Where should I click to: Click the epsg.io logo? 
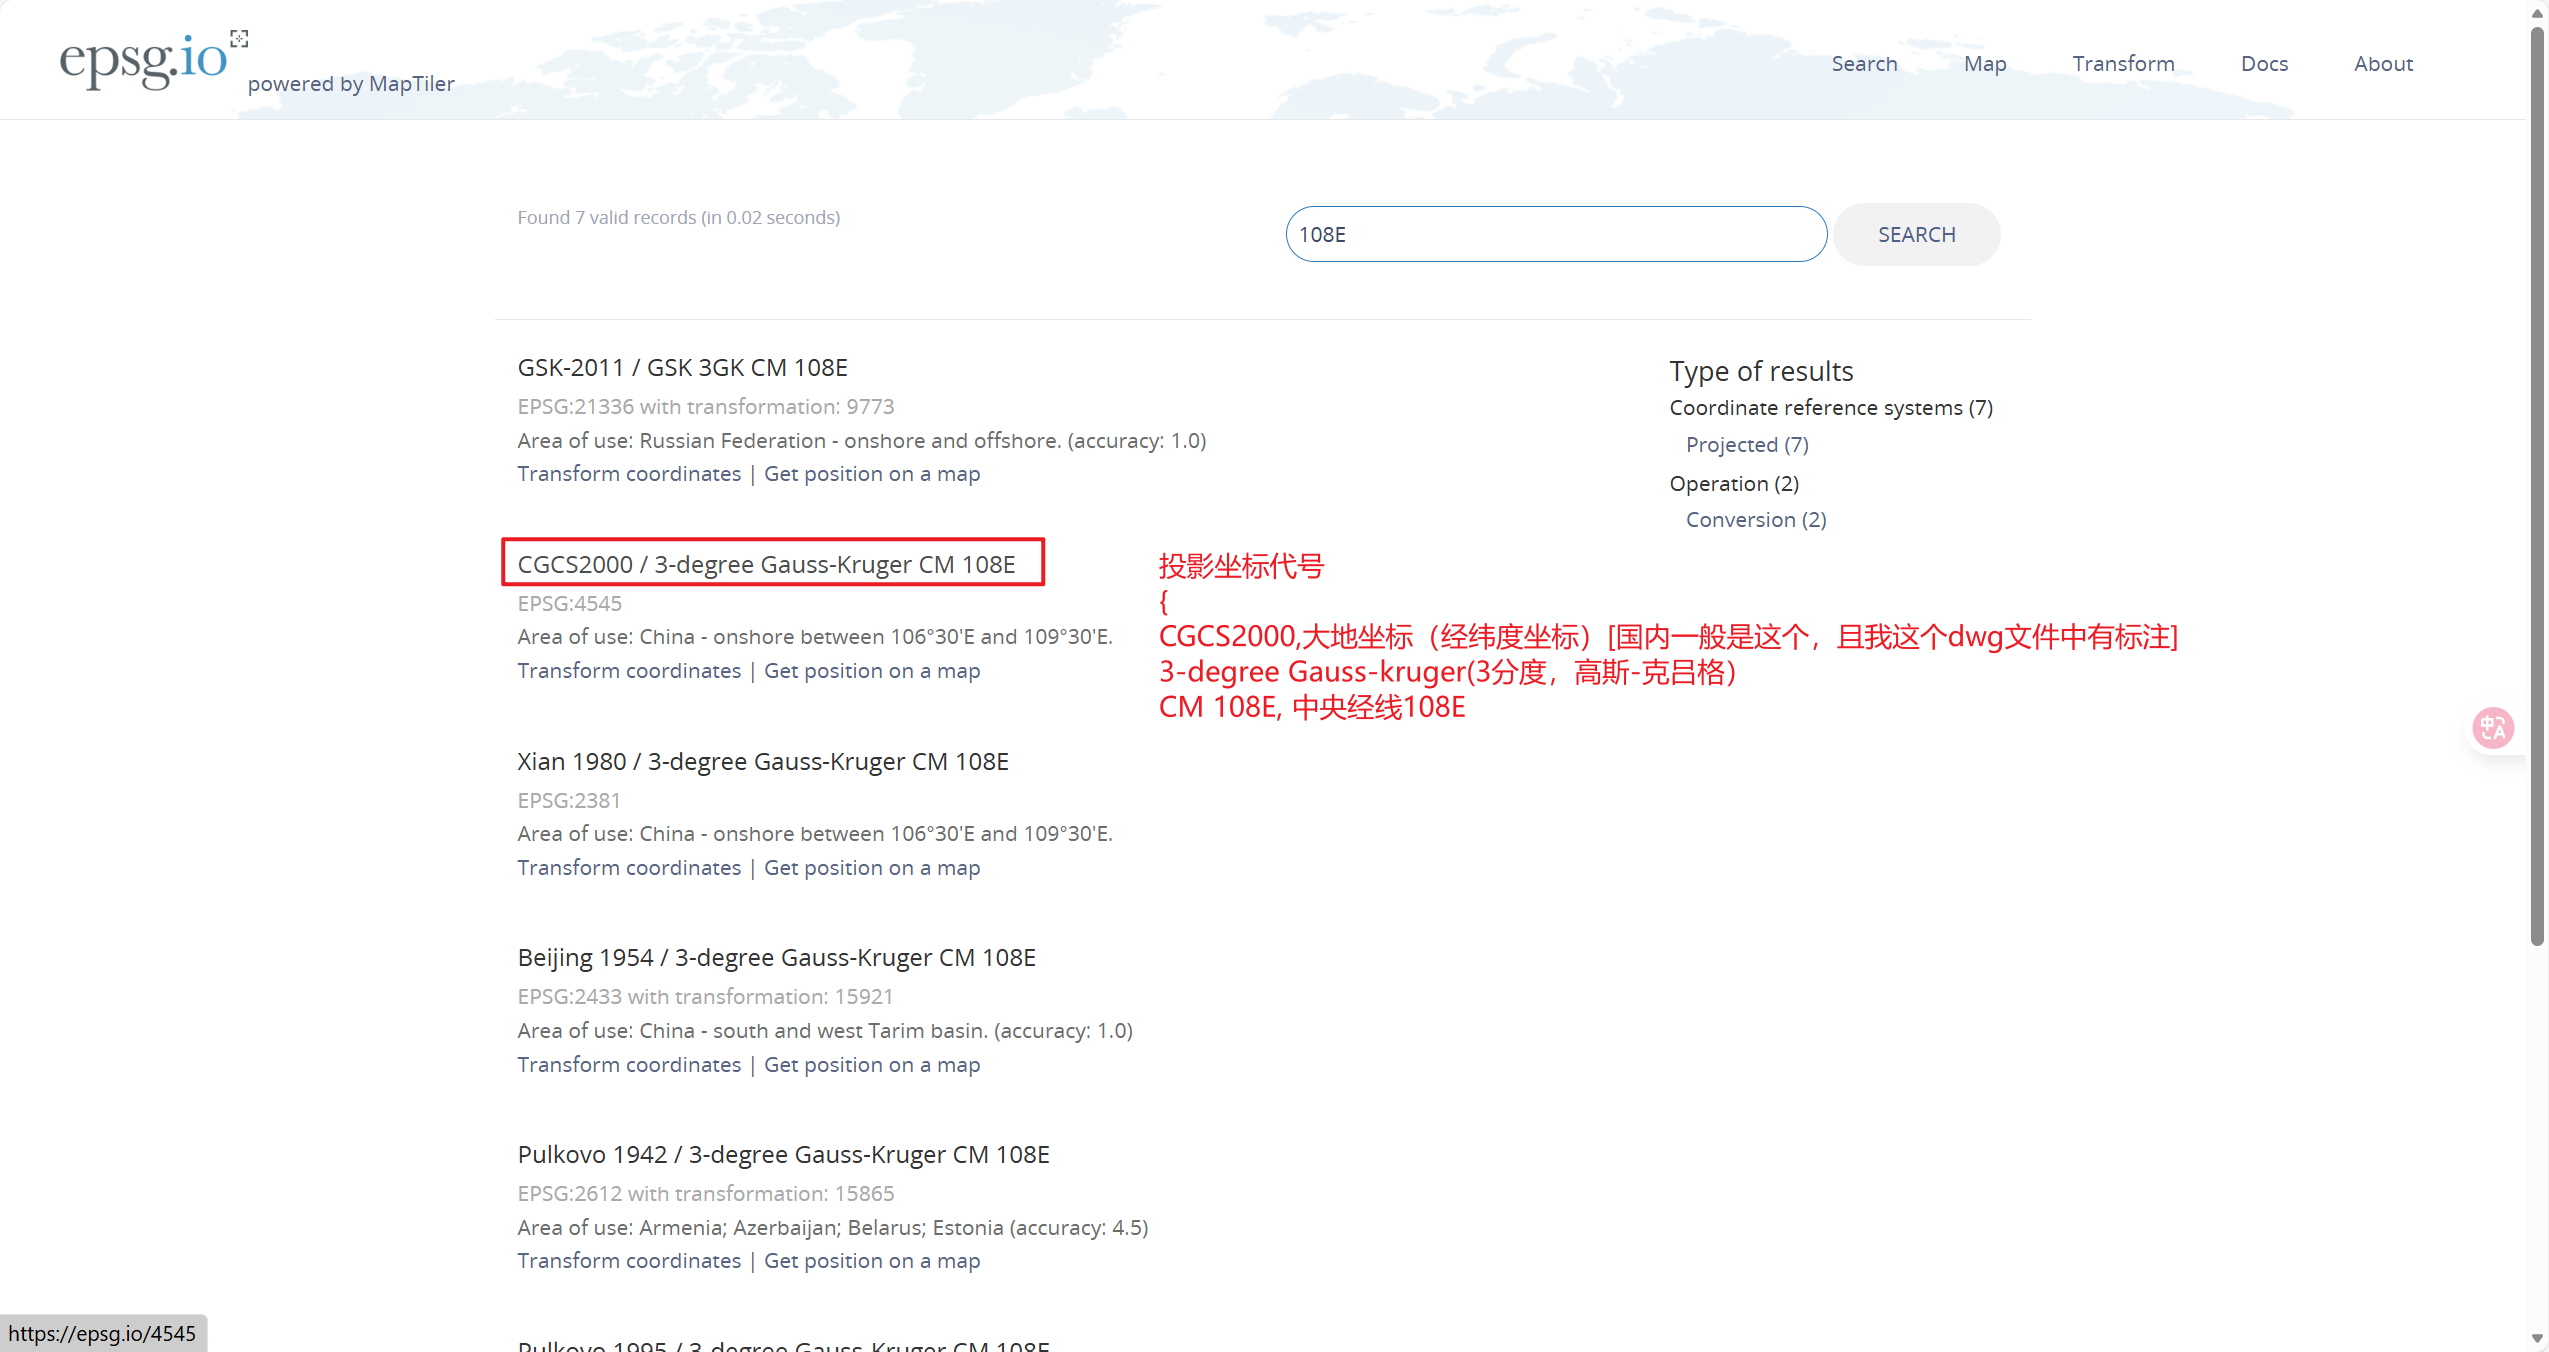click(x=144, y=60)
